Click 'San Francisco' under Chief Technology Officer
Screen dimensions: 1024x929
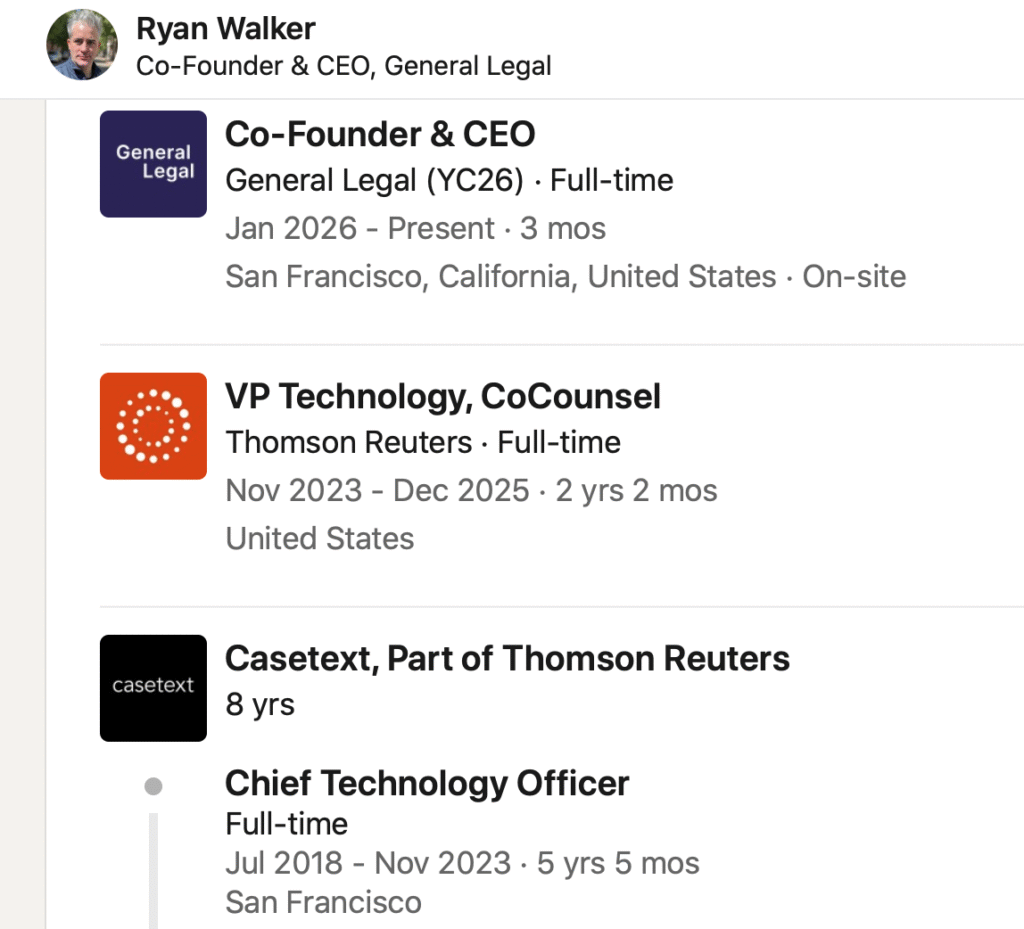pyautogui.click(x=323, y=902)
